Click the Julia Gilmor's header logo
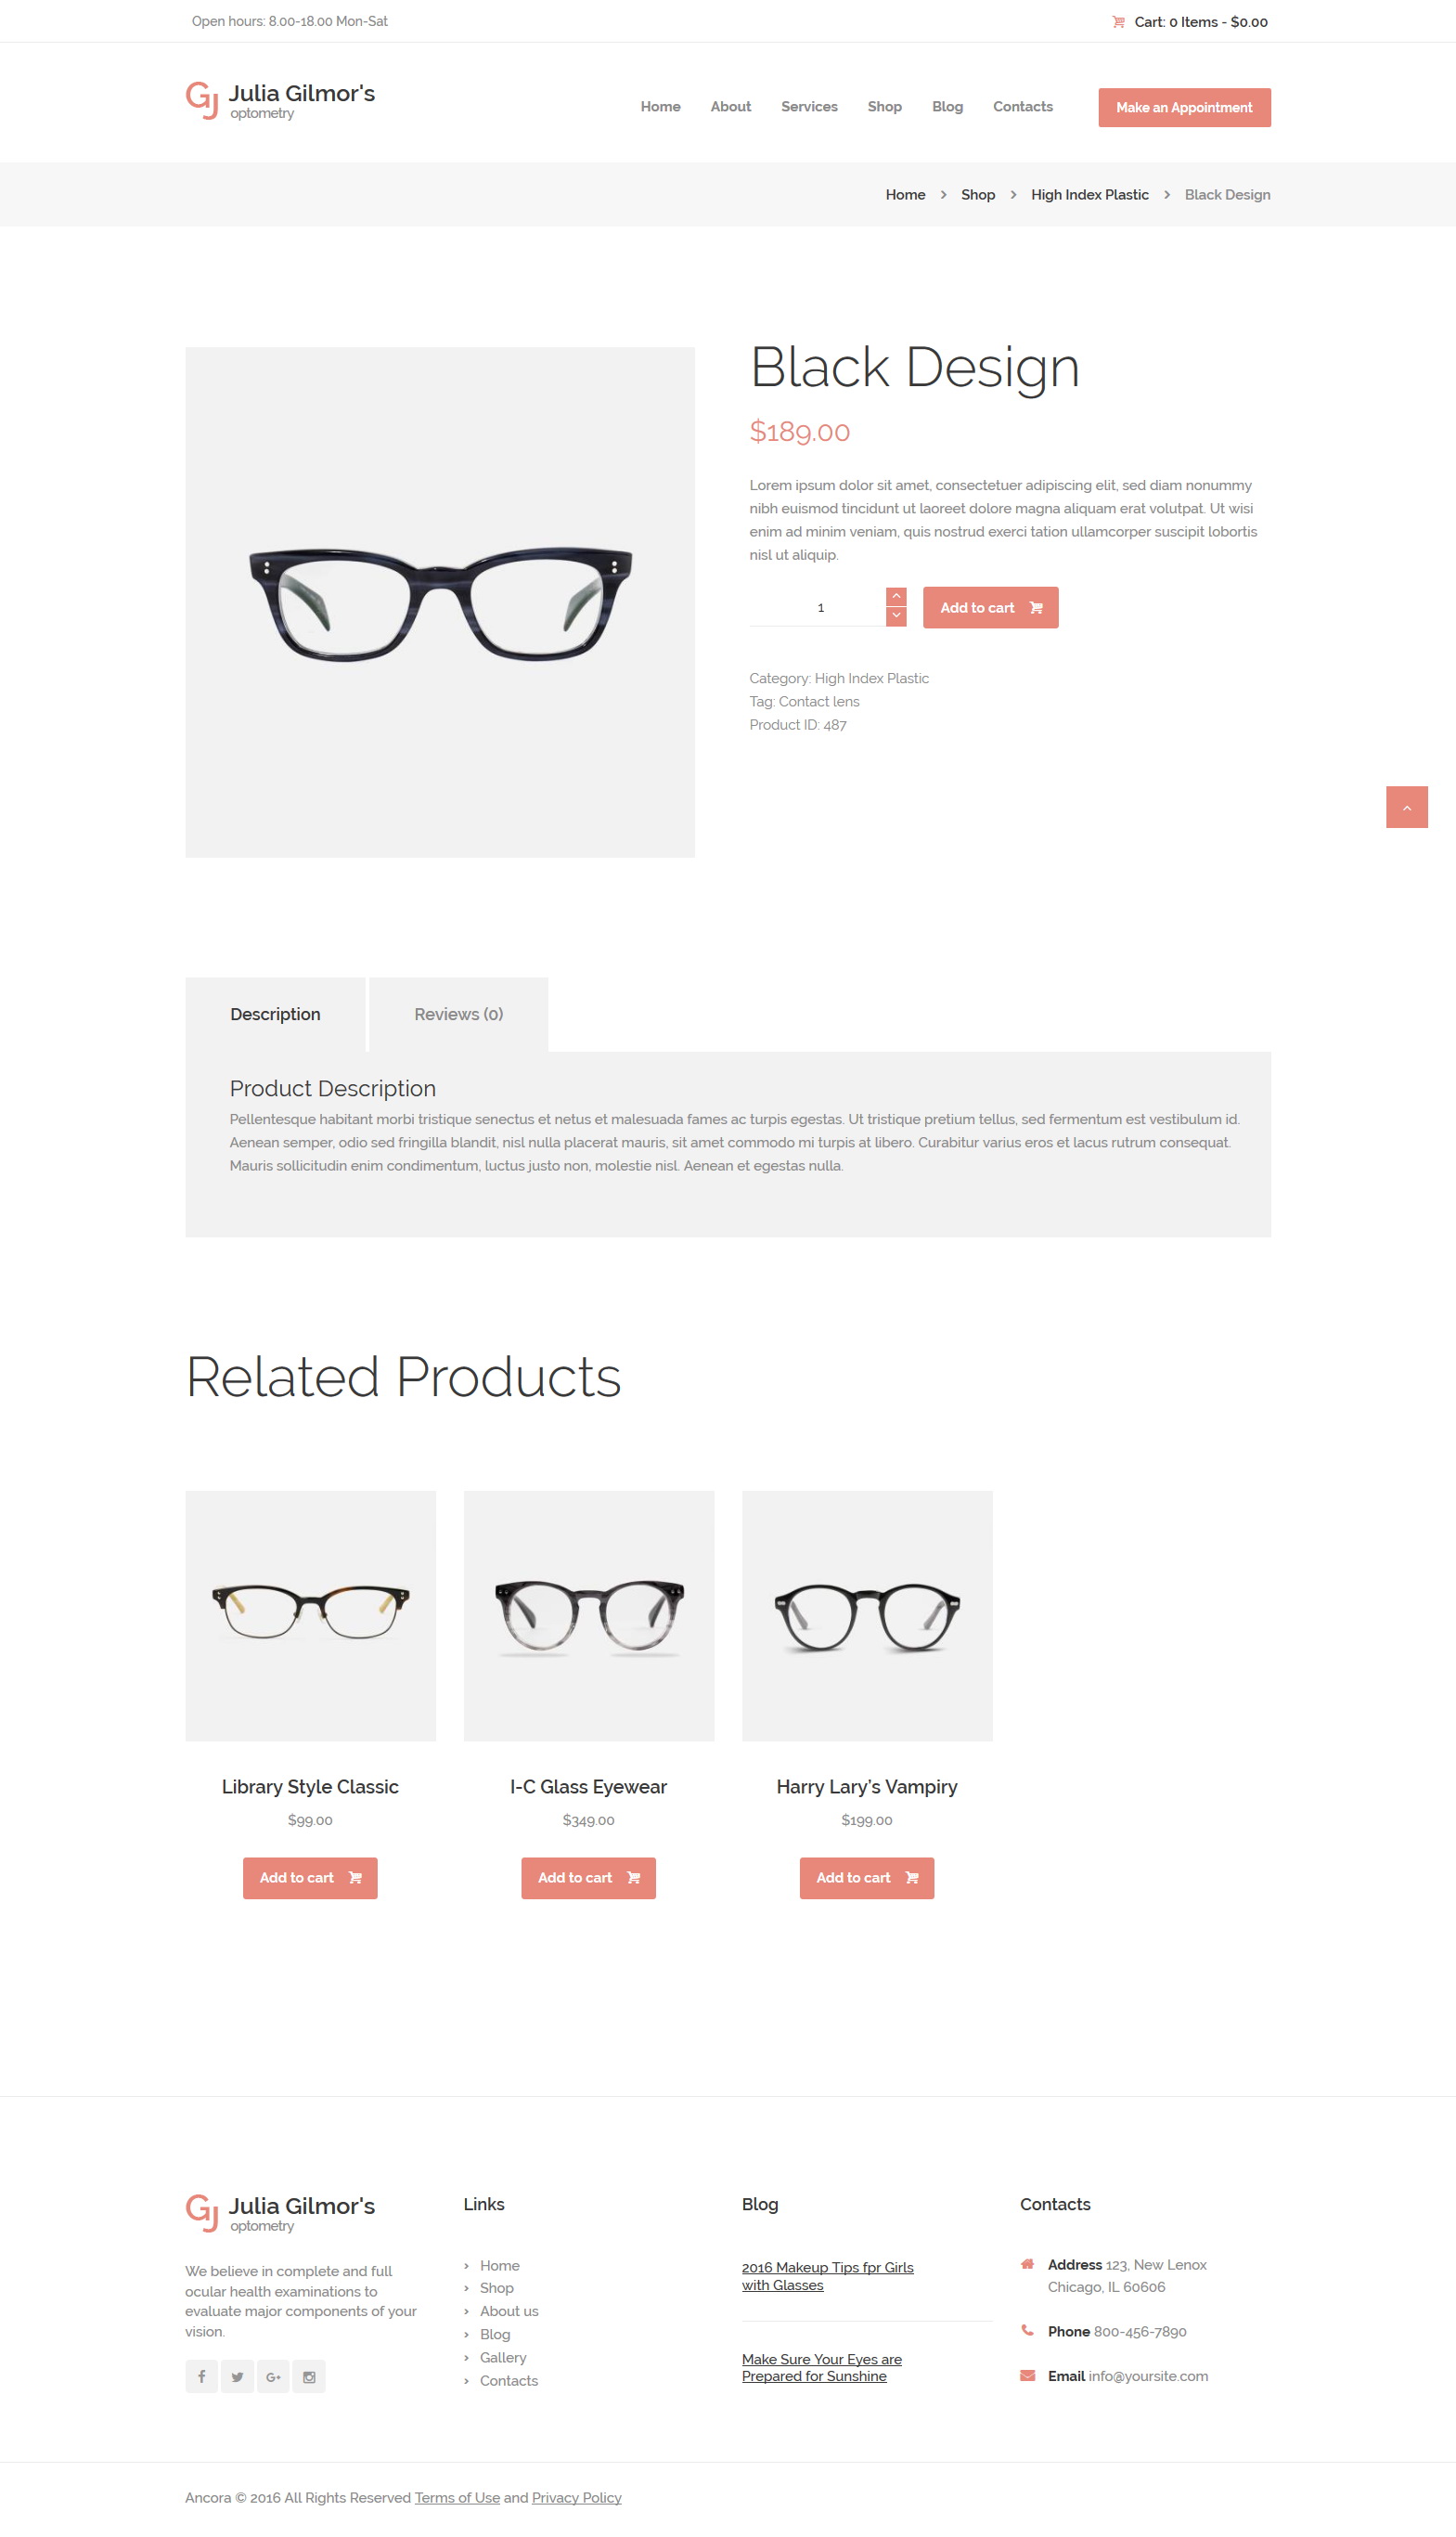 (x=280, y=100)
